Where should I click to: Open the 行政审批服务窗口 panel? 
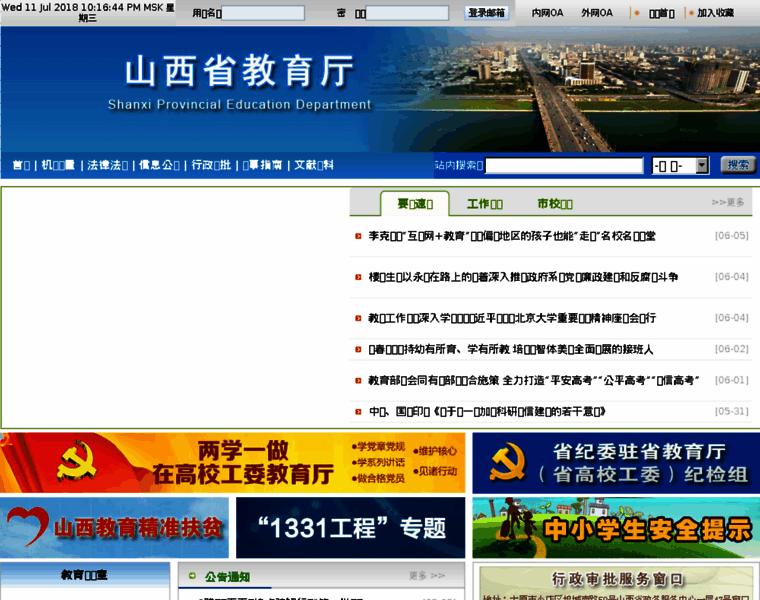(x=617, y=583)
